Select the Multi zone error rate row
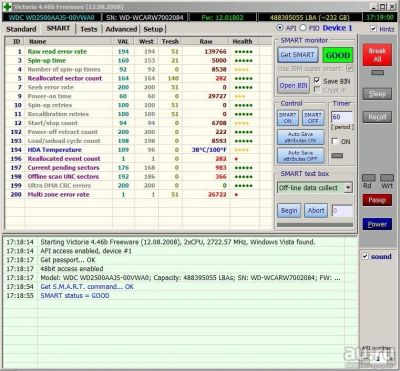This screenshot has width=400, height=371. point(138,195)
